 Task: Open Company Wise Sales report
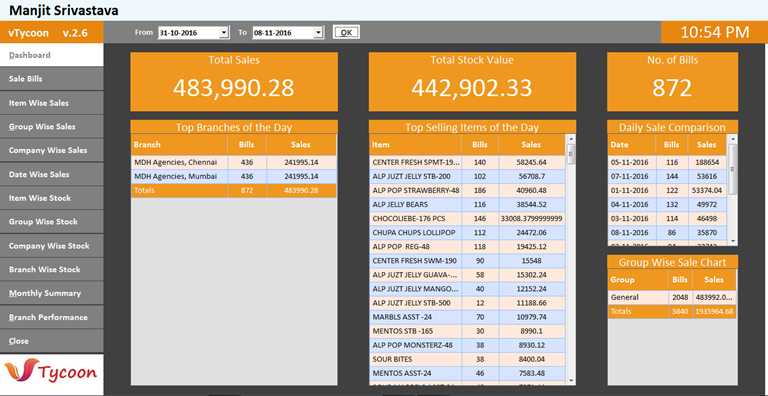tap(51, 150)
